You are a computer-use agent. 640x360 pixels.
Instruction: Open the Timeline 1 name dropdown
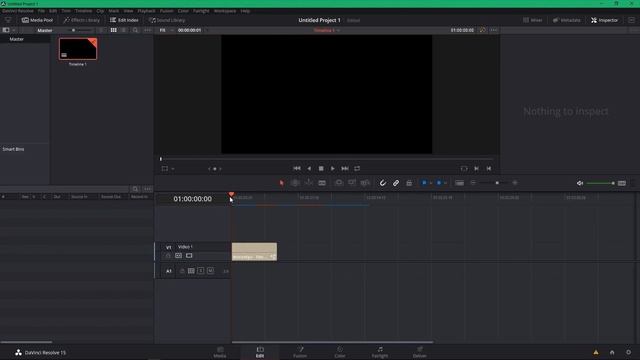coord(327,30)
